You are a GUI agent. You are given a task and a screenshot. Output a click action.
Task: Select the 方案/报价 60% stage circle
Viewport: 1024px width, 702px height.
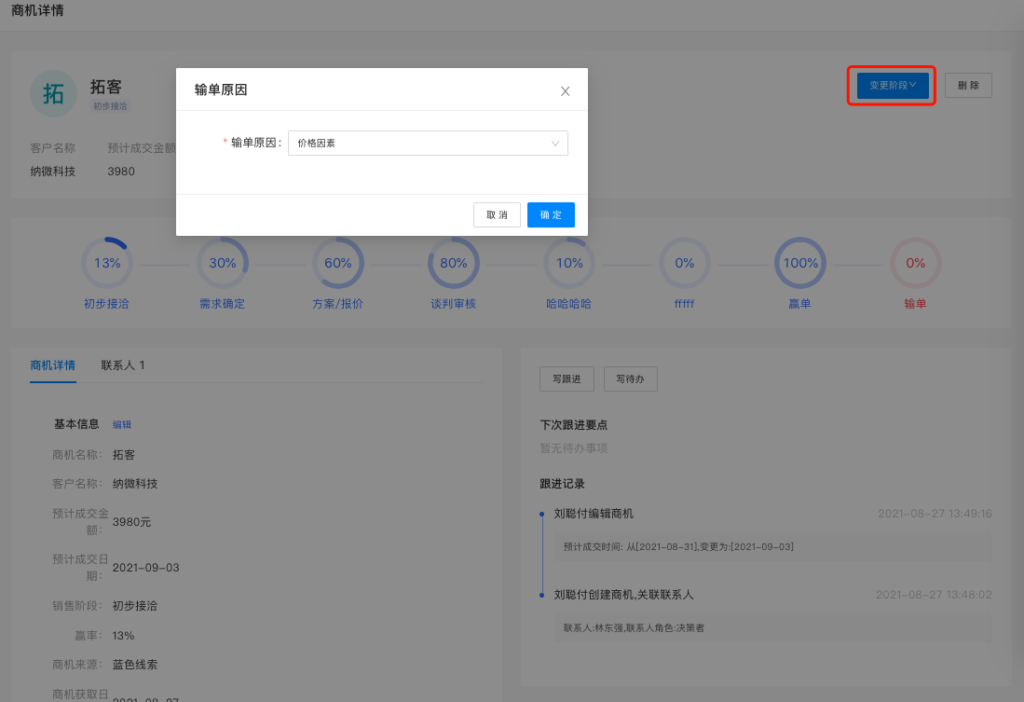point(338,264)
